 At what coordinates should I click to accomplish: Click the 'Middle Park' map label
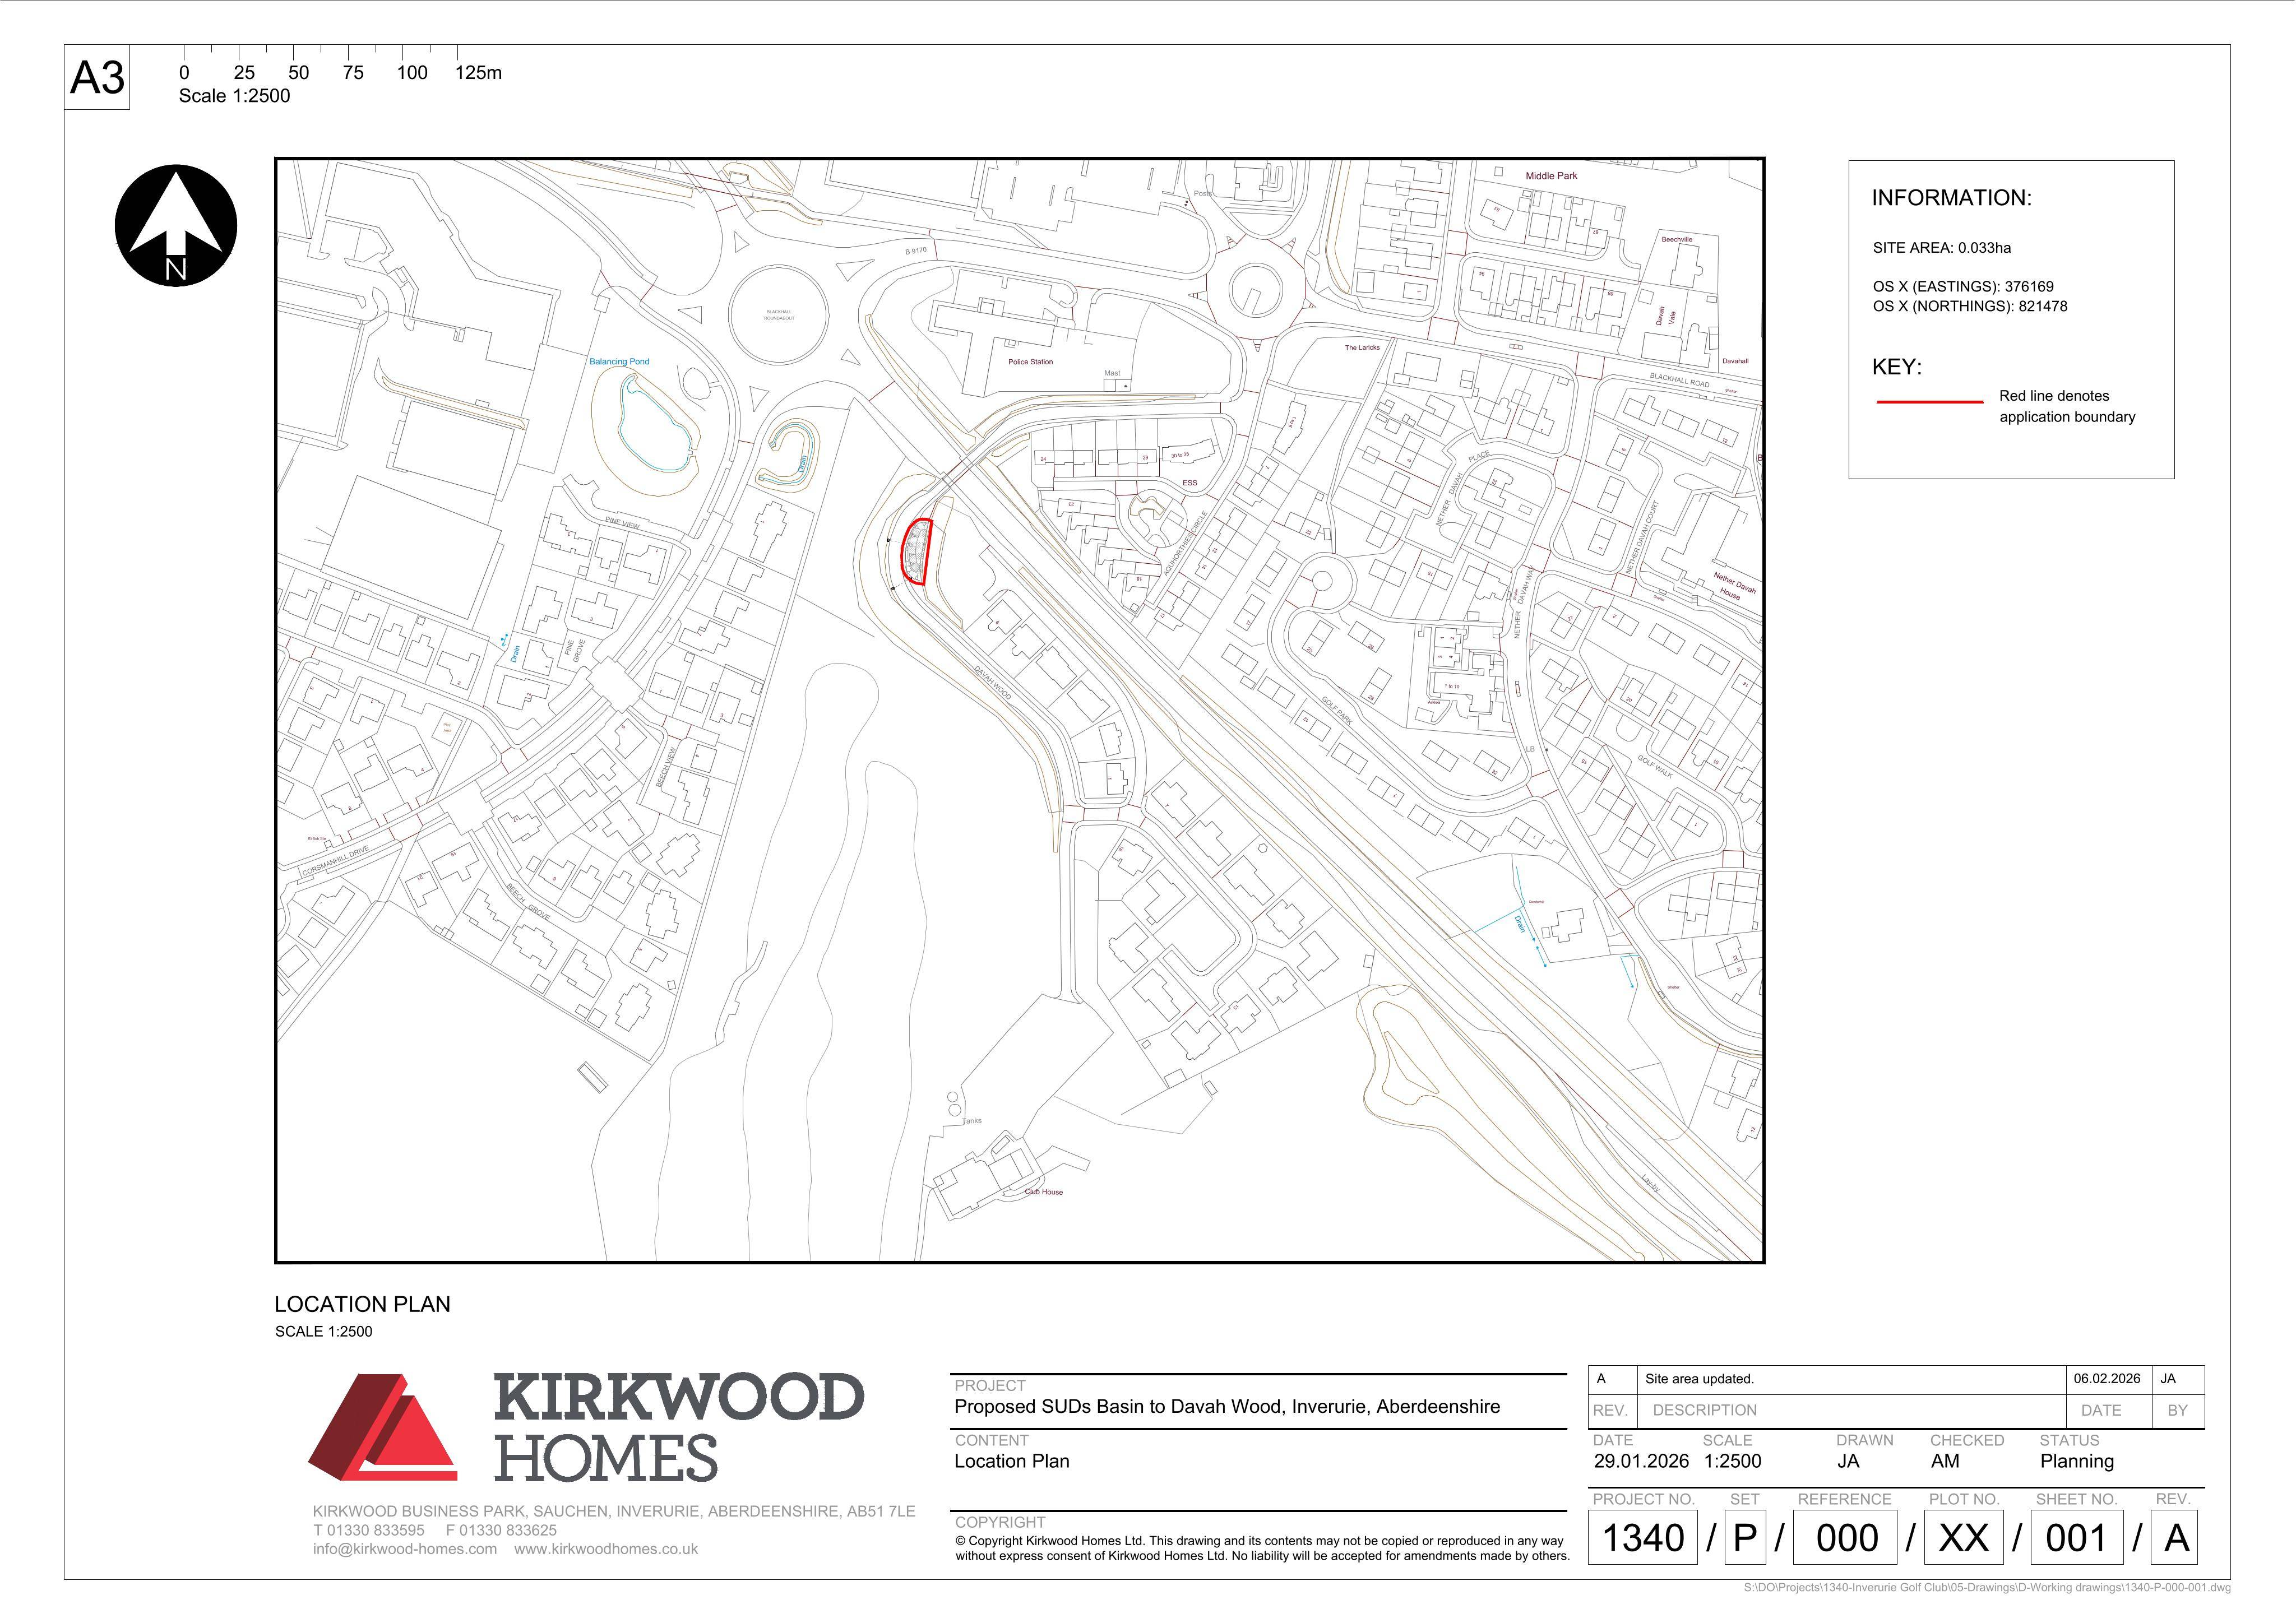coord(1551,176)
